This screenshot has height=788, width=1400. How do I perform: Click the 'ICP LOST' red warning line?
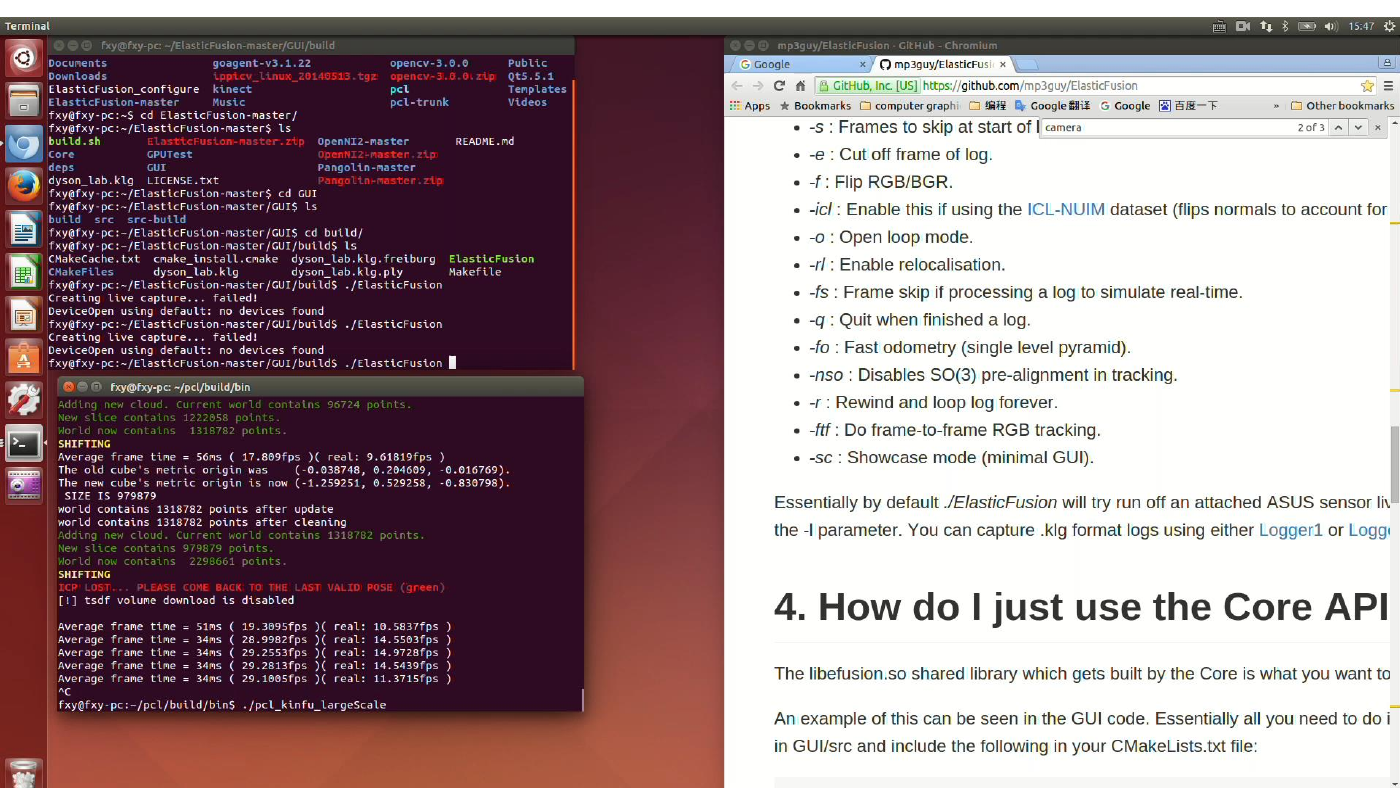click(251, 588)
